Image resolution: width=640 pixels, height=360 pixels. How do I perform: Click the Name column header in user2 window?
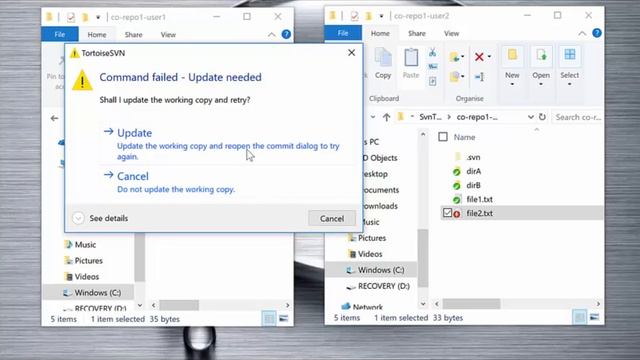[464, 137]
